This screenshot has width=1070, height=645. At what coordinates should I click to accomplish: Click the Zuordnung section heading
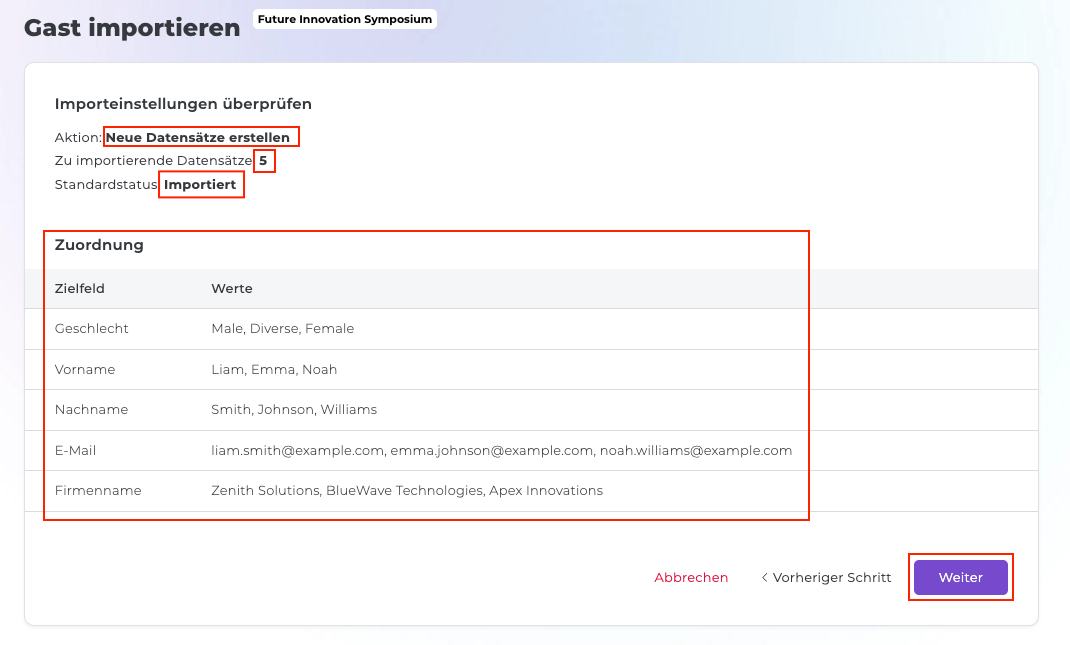[x=99, y=245]
